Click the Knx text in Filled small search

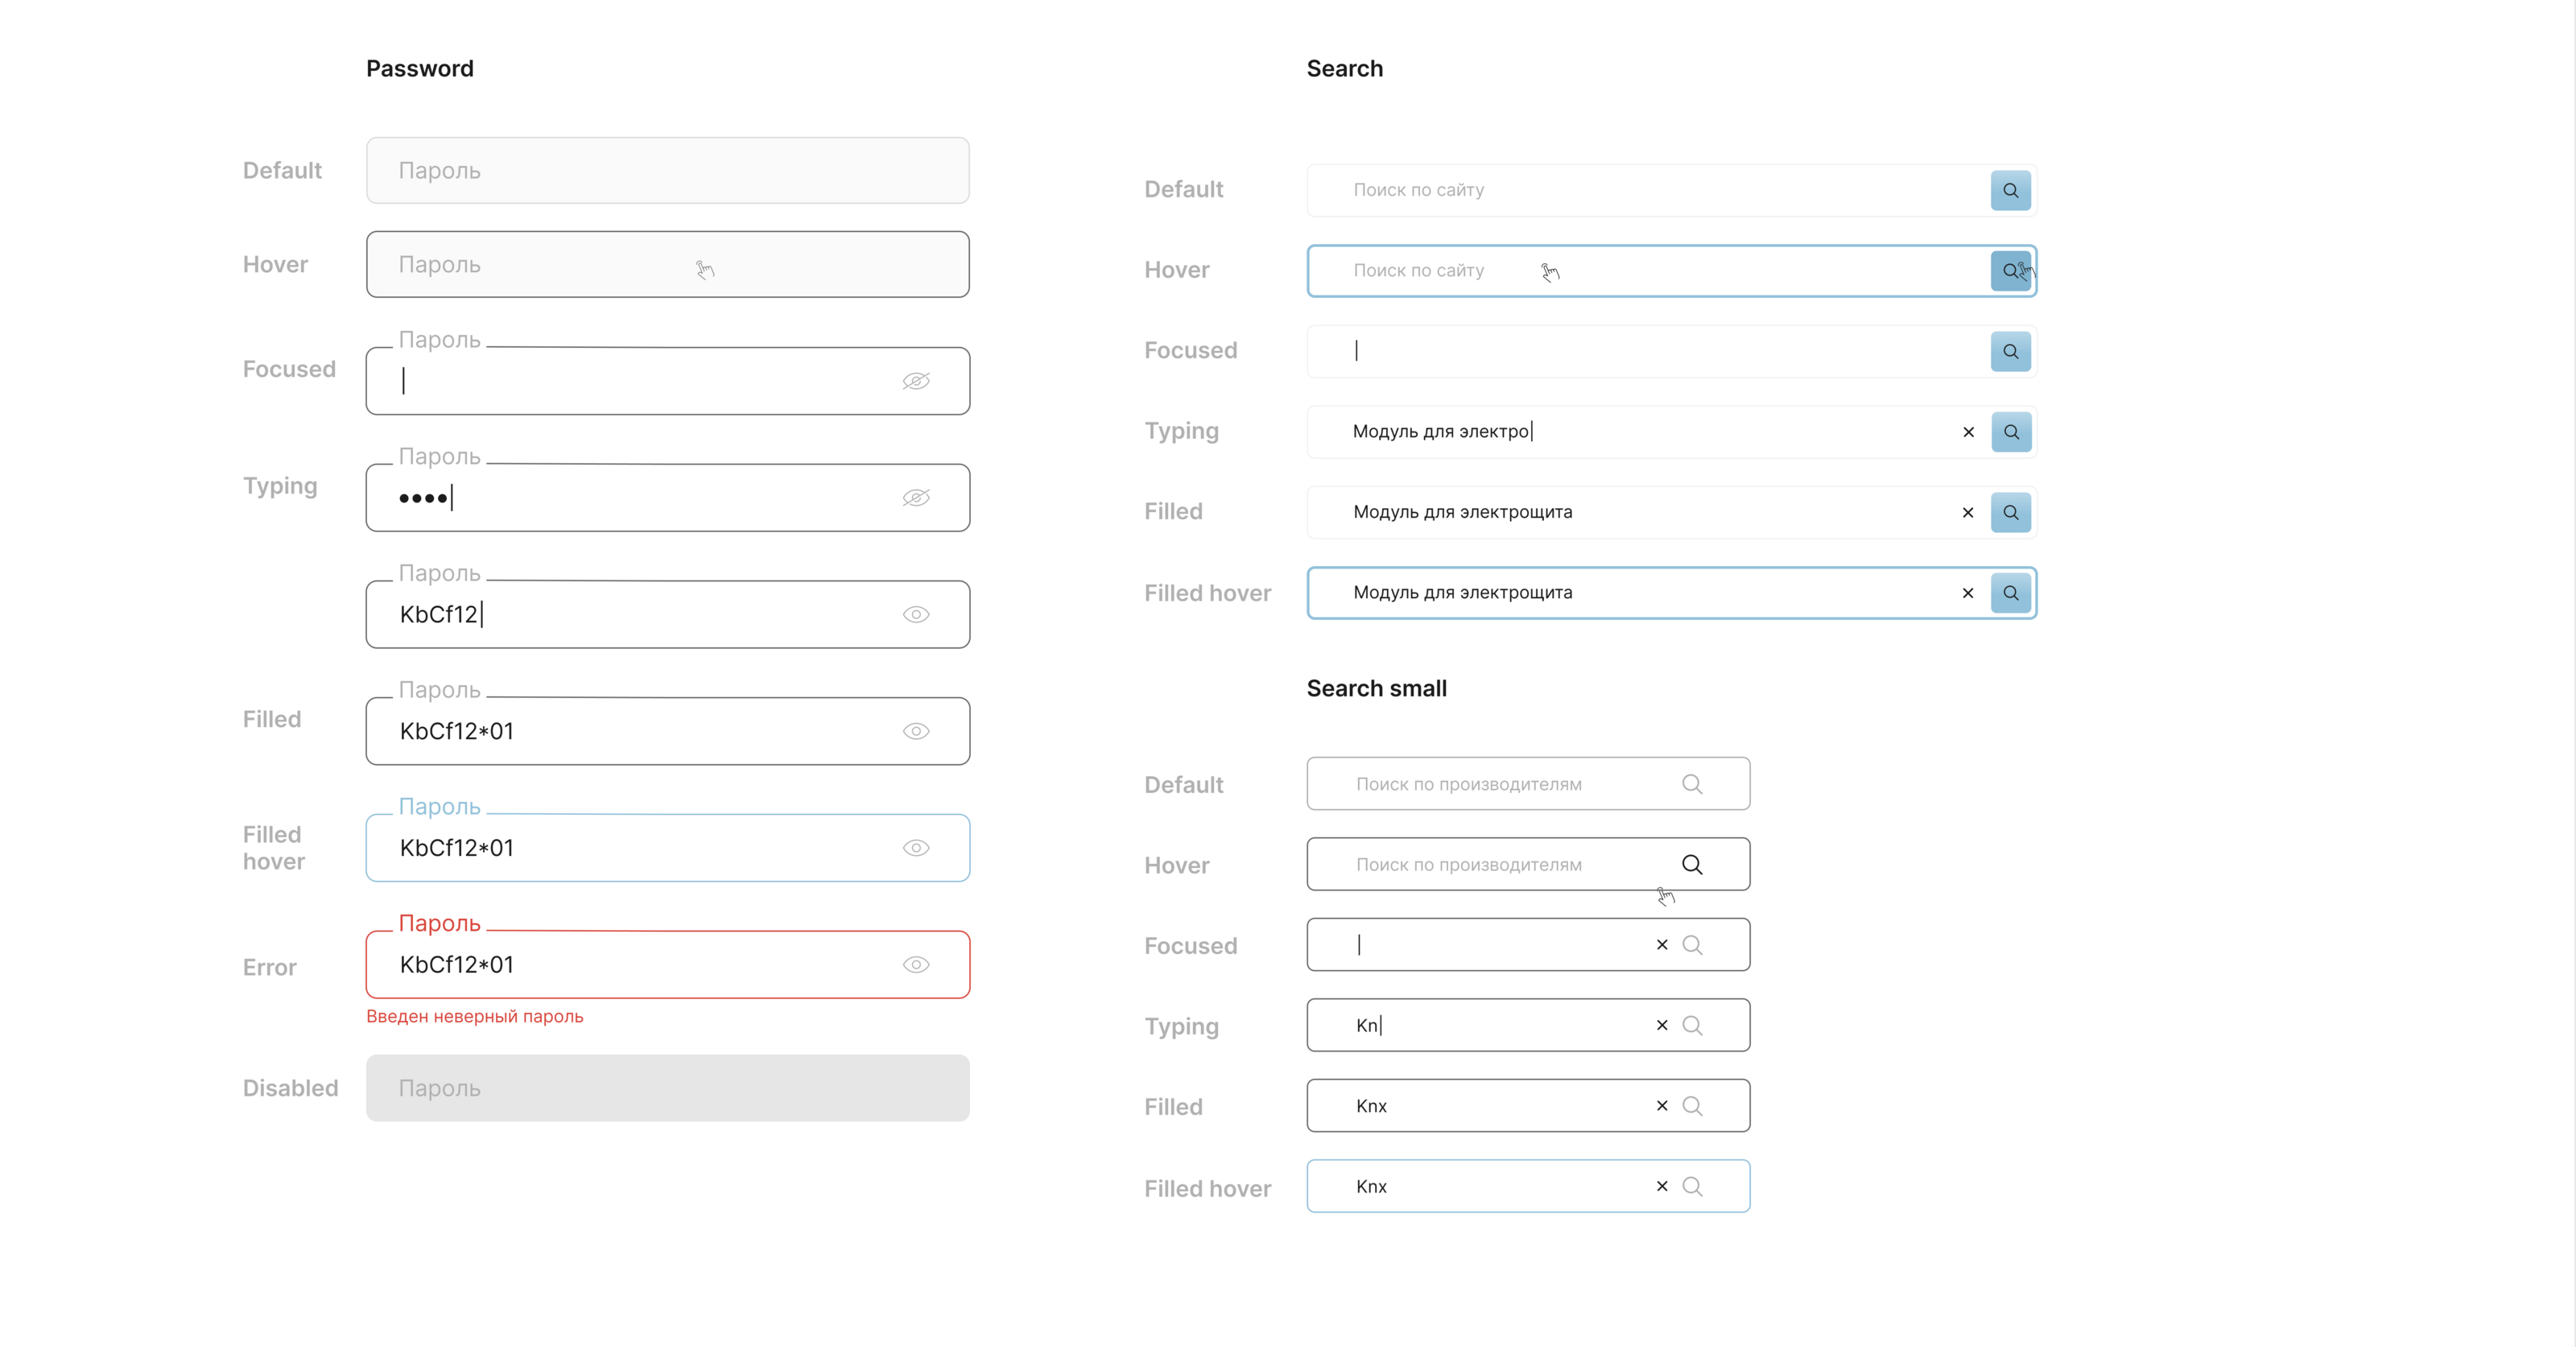(x=1371, y=1106)
